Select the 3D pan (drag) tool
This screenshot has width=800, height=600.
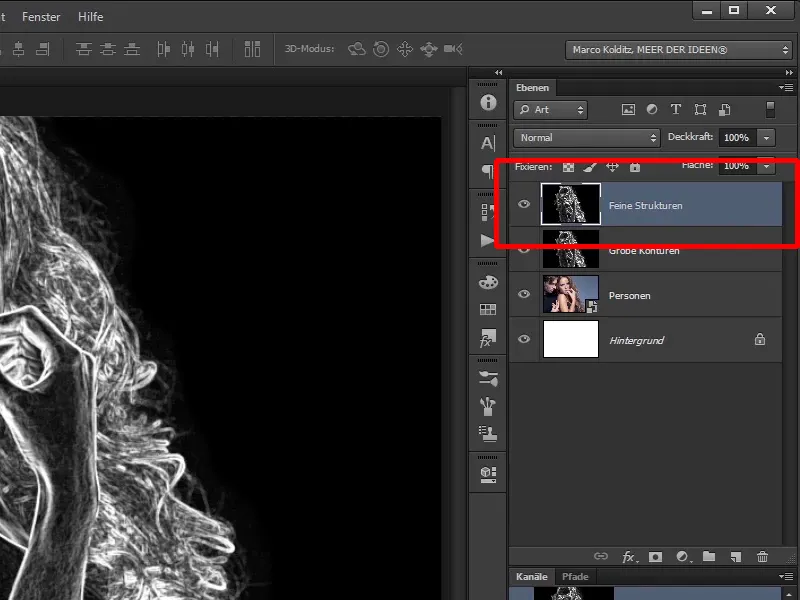click(405, 49)
